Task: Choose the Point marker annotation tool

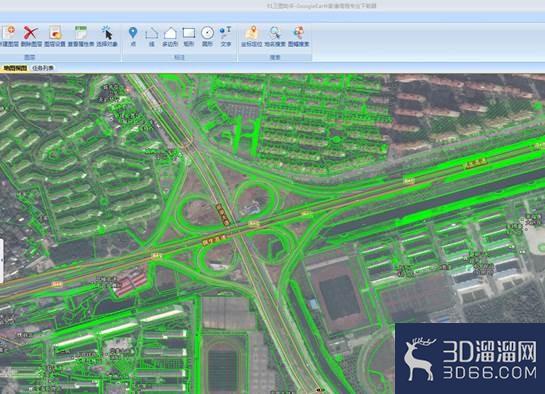Action: tap(133, 36)
